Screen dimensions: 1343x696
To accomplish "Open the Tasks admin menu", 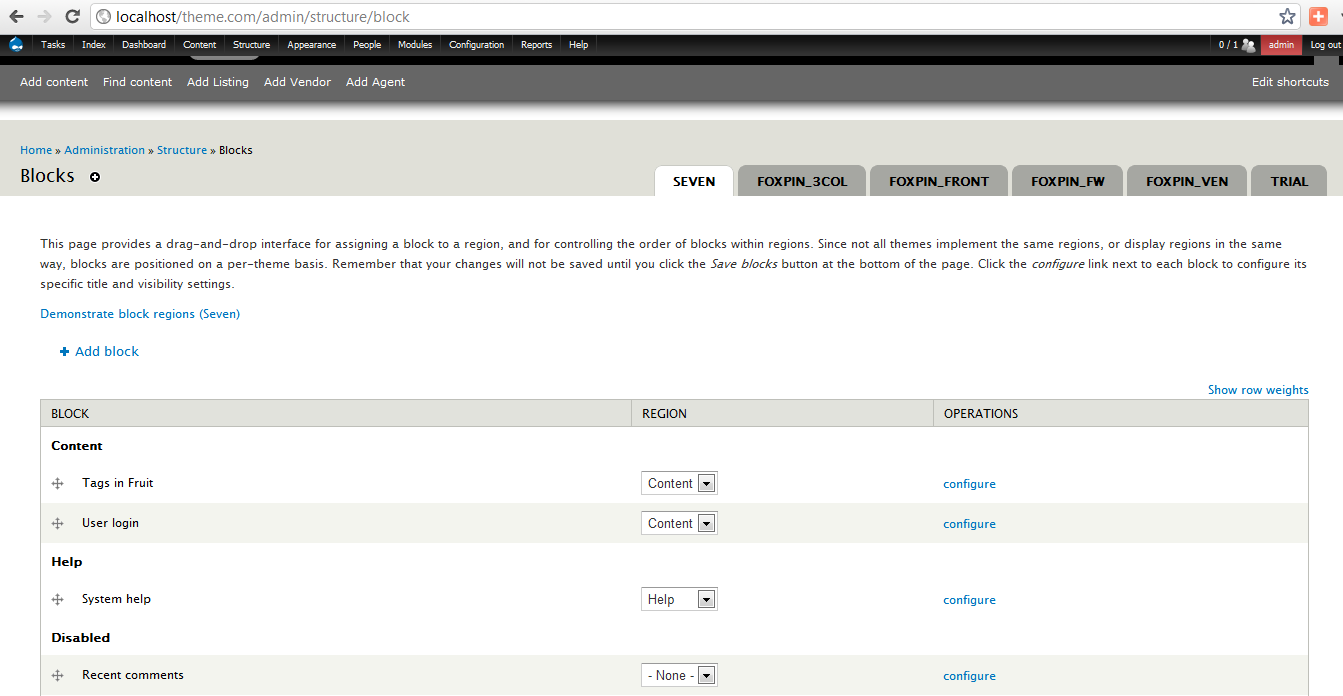I will point(53,44).
